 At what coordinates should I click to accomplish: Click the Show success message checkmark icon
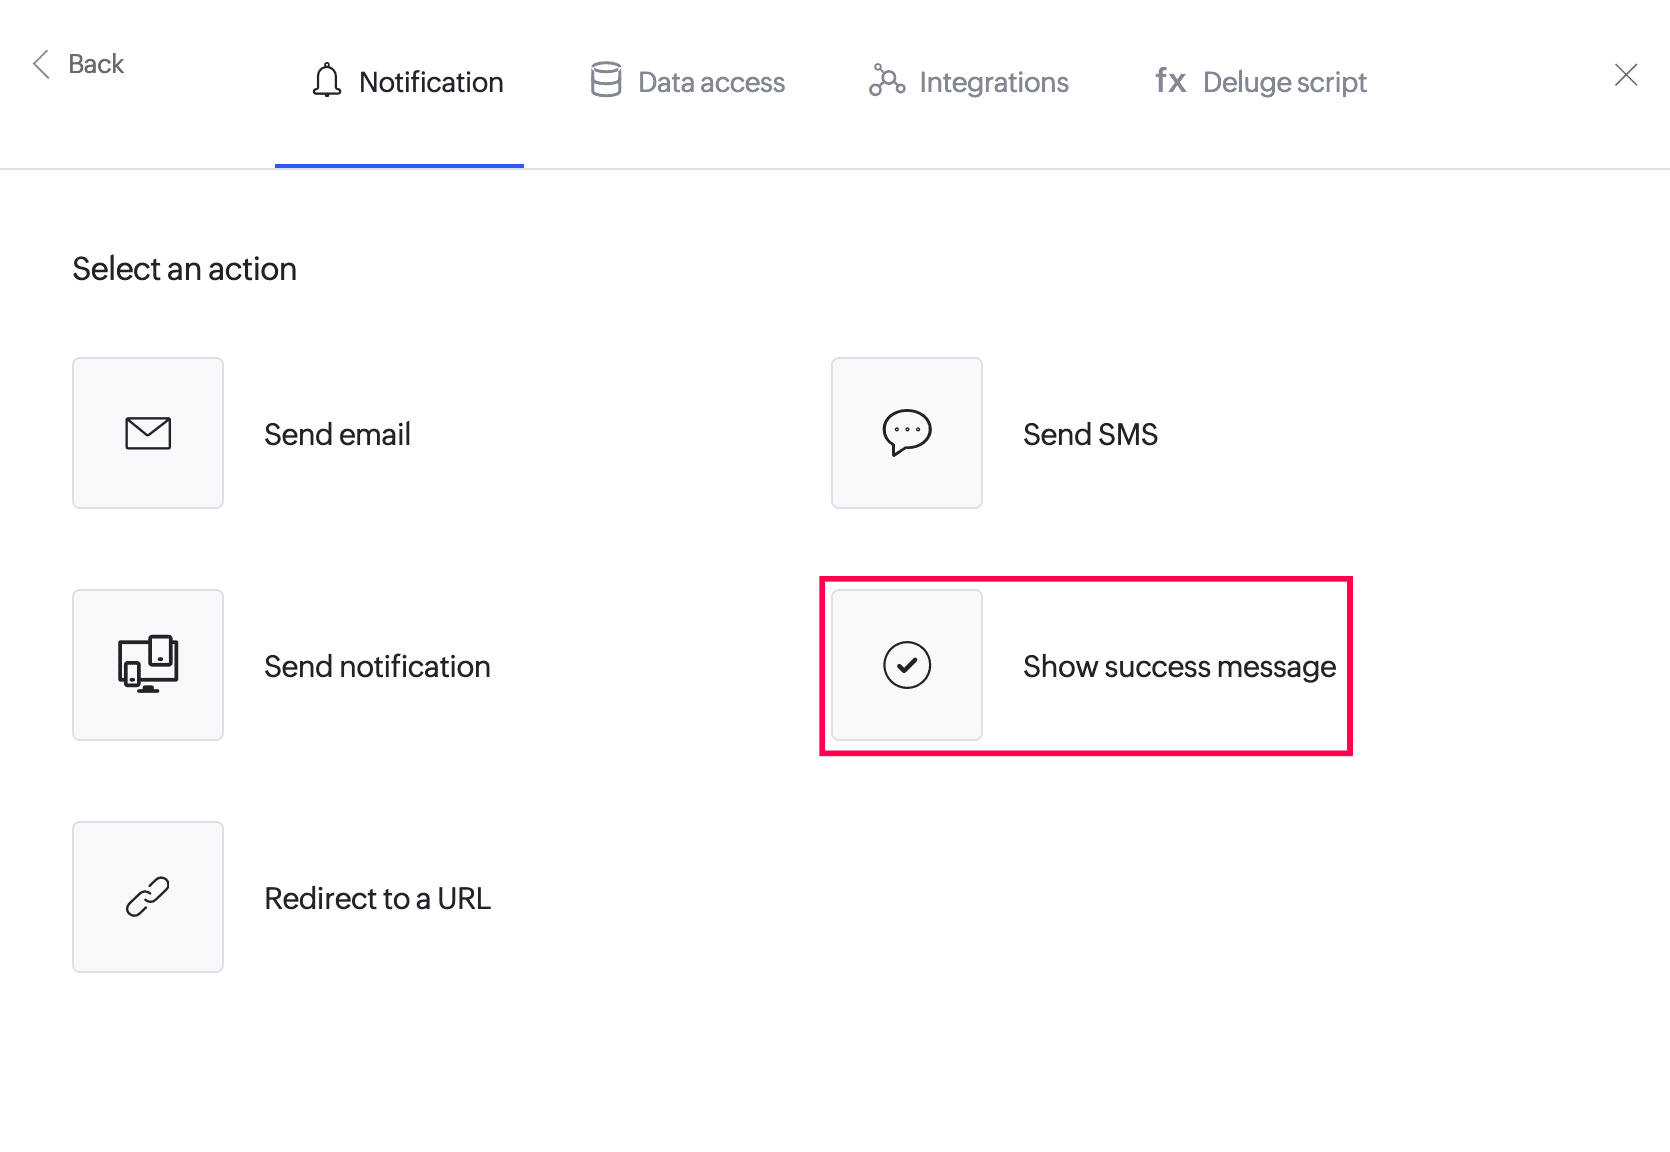point(907,665)
